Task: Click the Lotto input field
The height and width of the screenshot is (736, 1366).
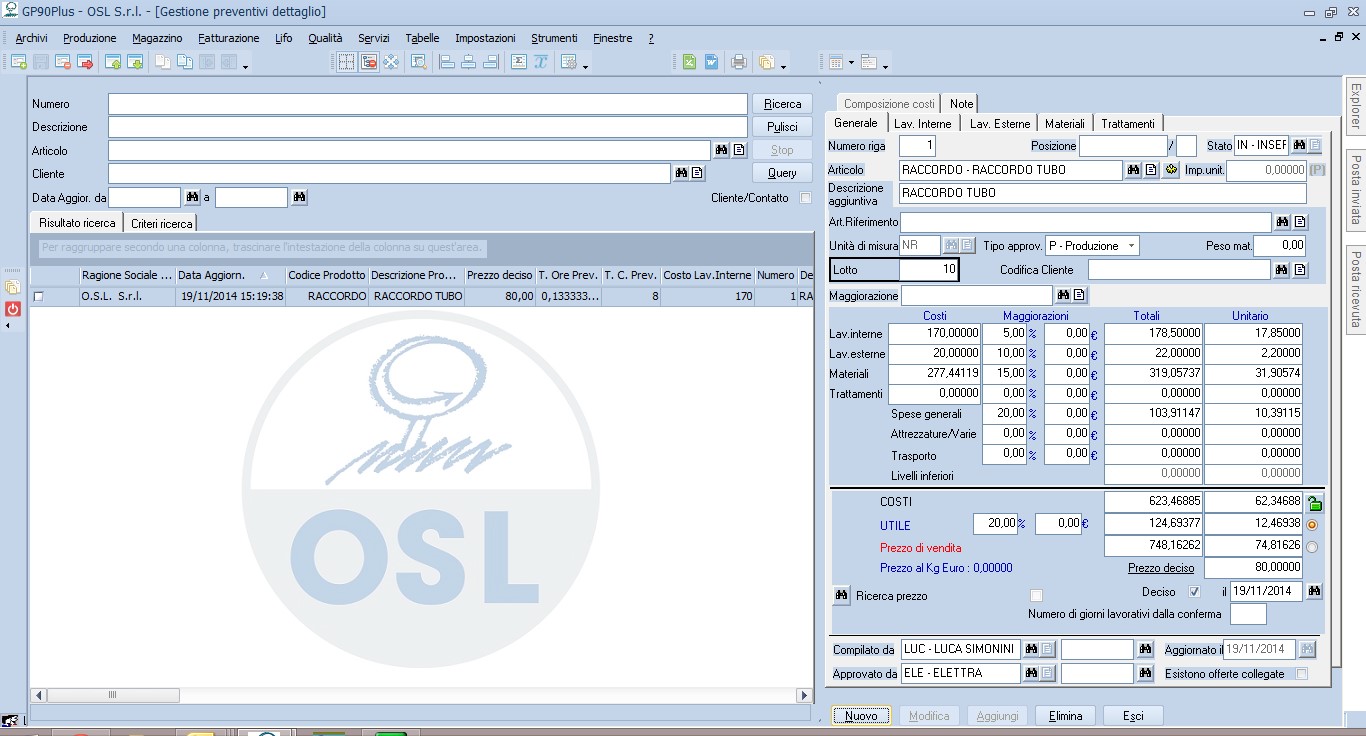Action: coord(929,270)
